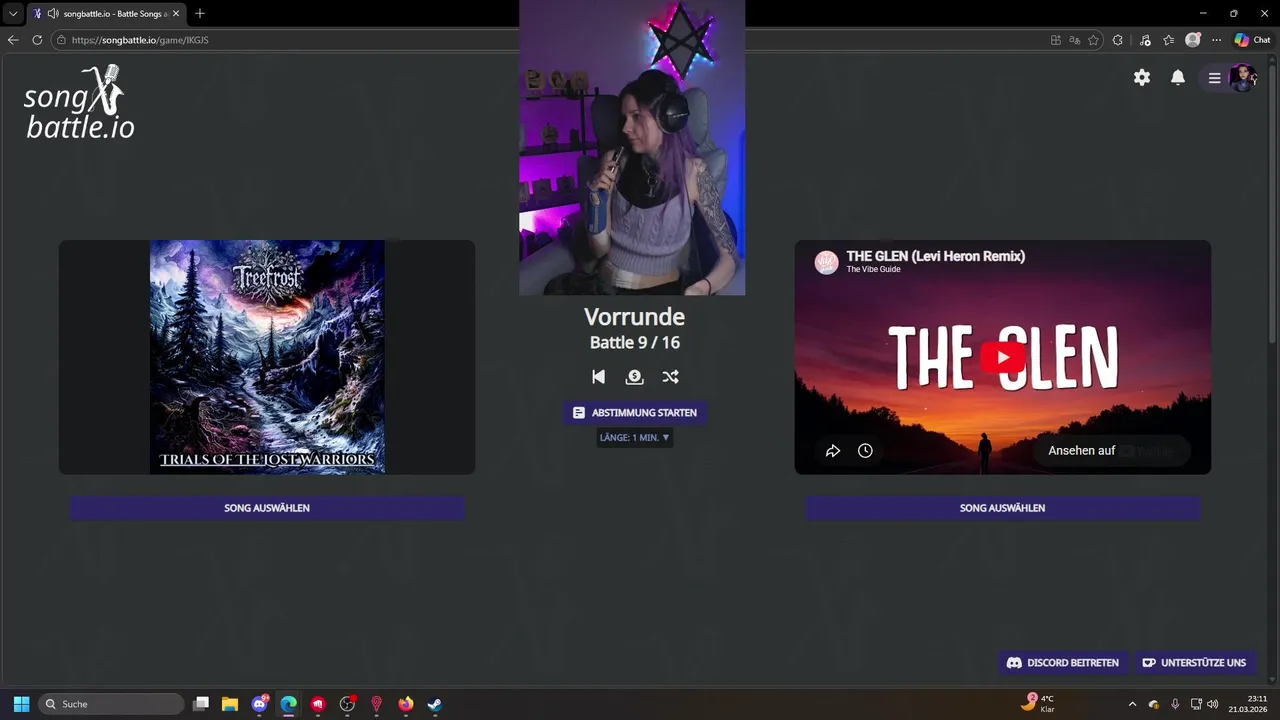
Task: Open media control music icon
Action: coord(1145,40)
